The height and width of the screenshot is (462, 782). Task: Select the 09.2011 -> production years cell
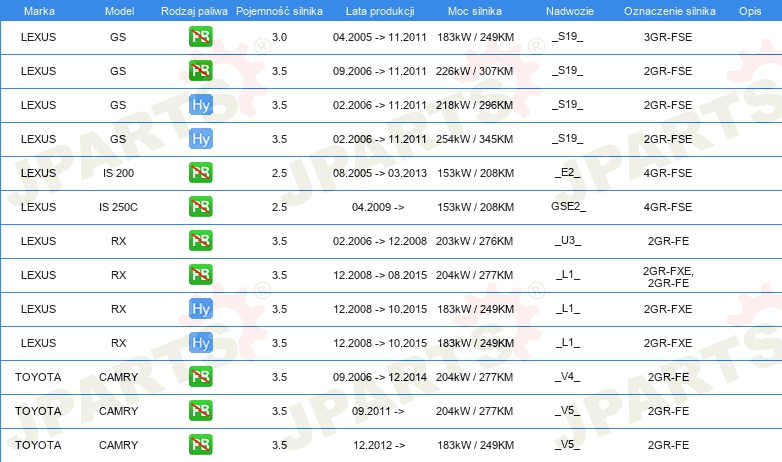coord(378,411)
